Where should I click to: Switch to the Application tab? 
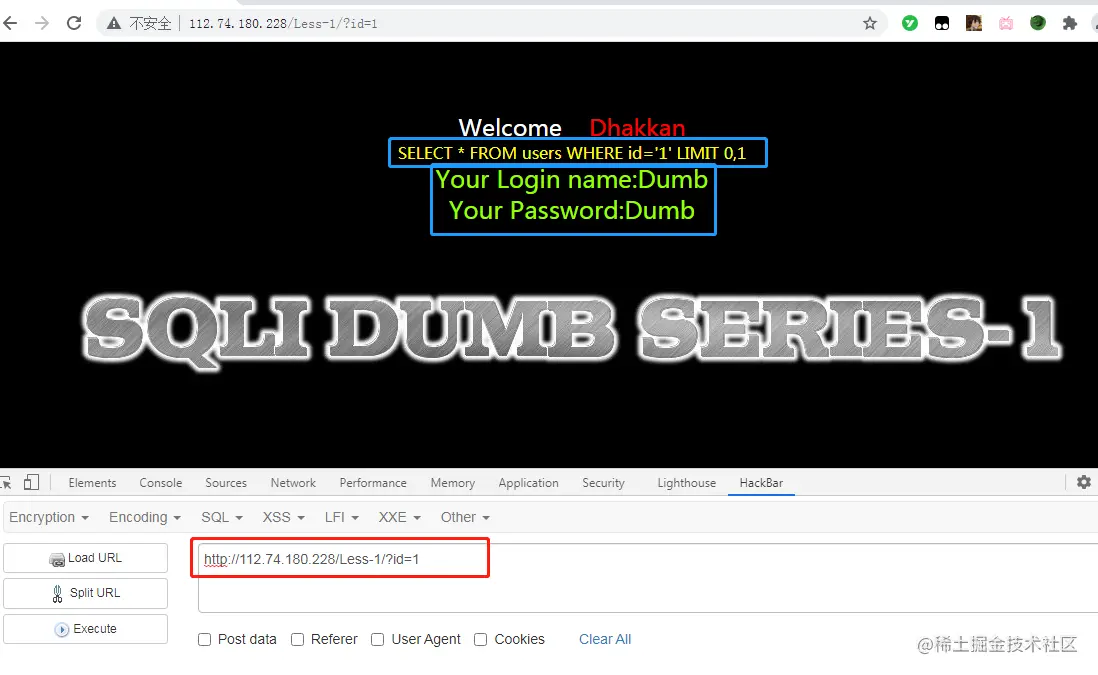coord(528,482)
